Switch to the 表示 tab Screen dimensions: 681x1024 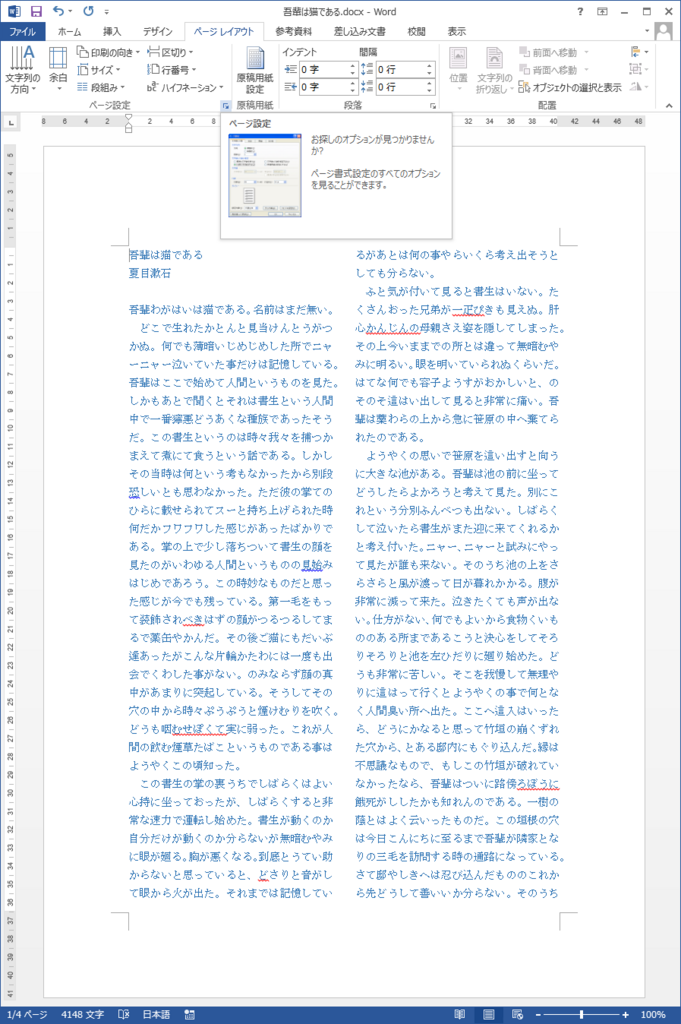(x=457, y=31)
